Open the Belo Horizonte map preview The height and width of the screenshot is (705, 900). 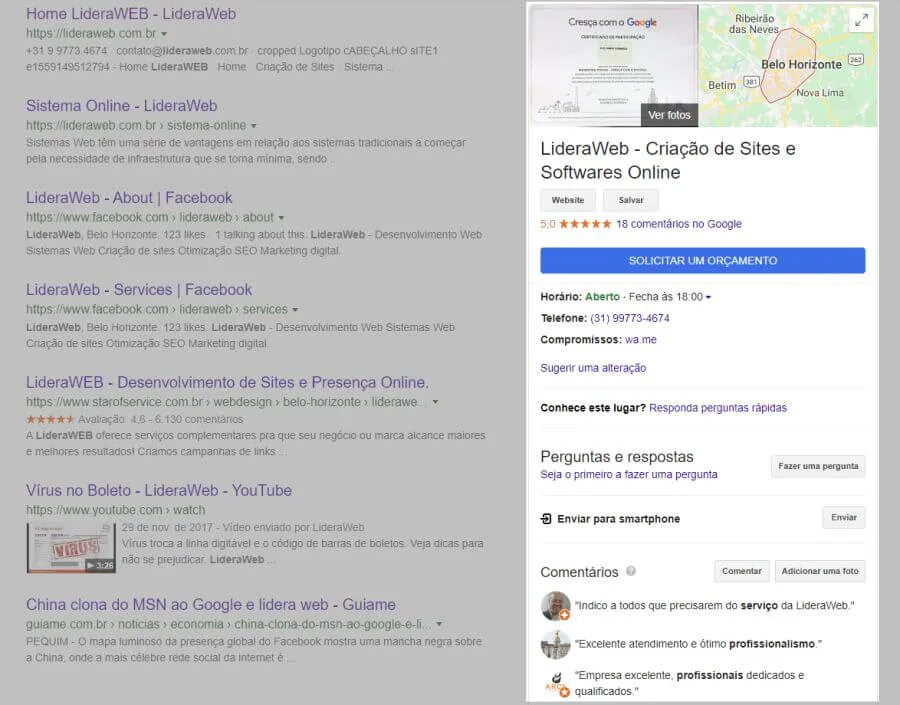(788, 65)
